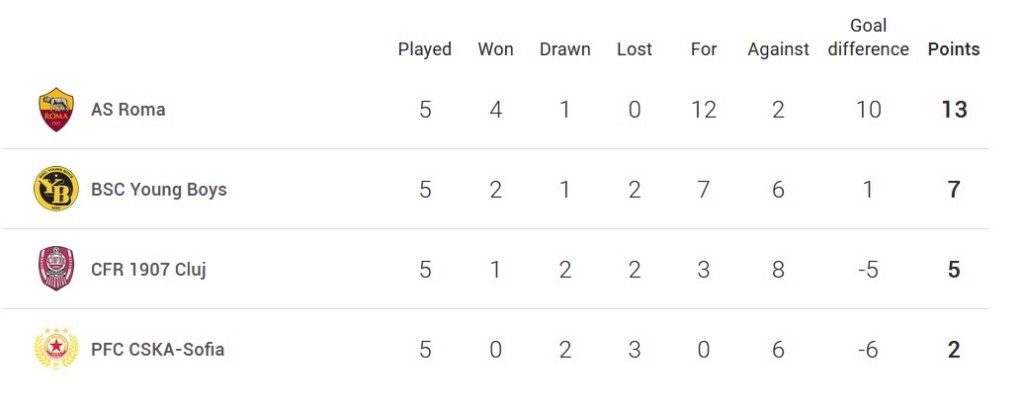Select the CFR 1907 Cluj team name
This screenshot has height=407, width=1024.
[x=148, y=269]
